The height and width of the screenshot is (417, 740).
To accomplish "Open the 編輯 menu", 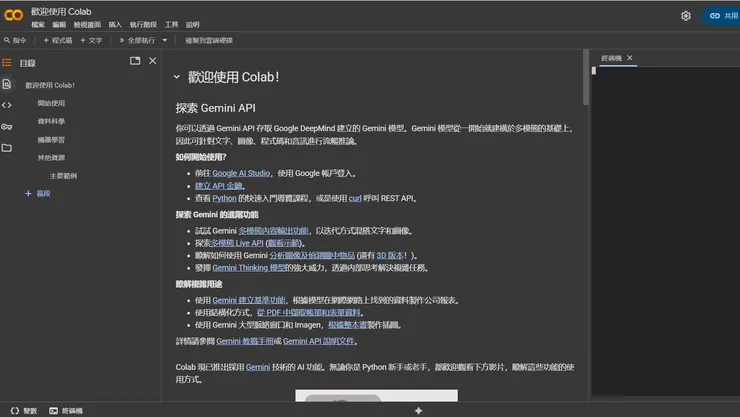I will tap(59, 25).
